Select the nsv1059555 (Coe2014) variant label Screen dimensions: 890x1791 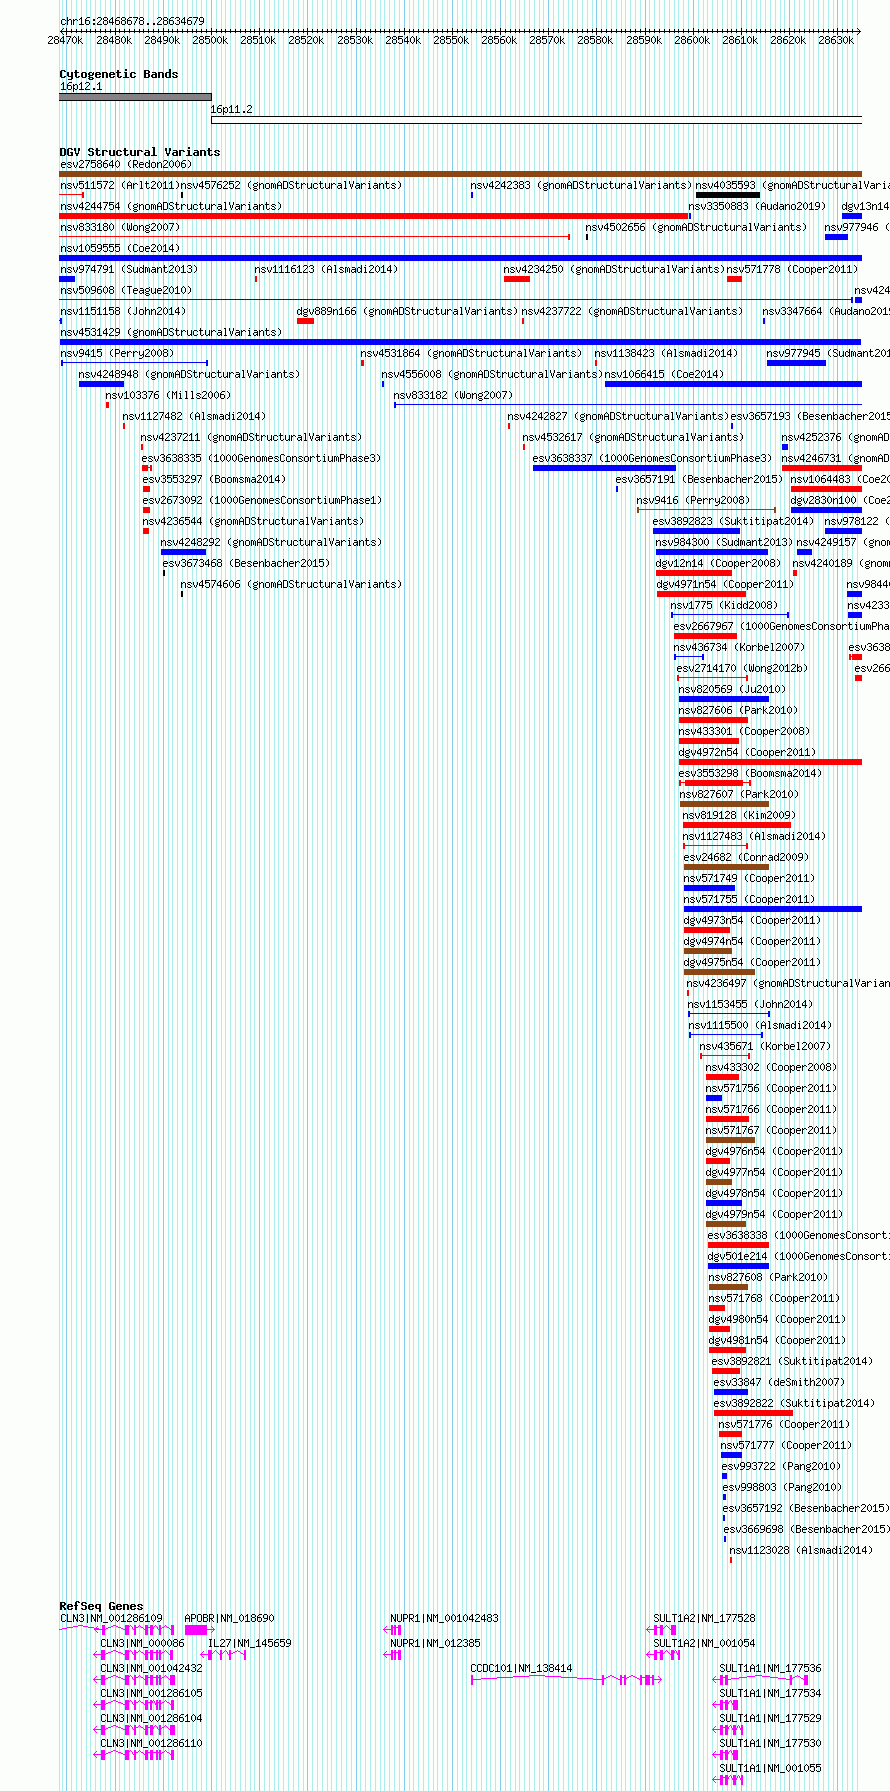coord(120,248)
